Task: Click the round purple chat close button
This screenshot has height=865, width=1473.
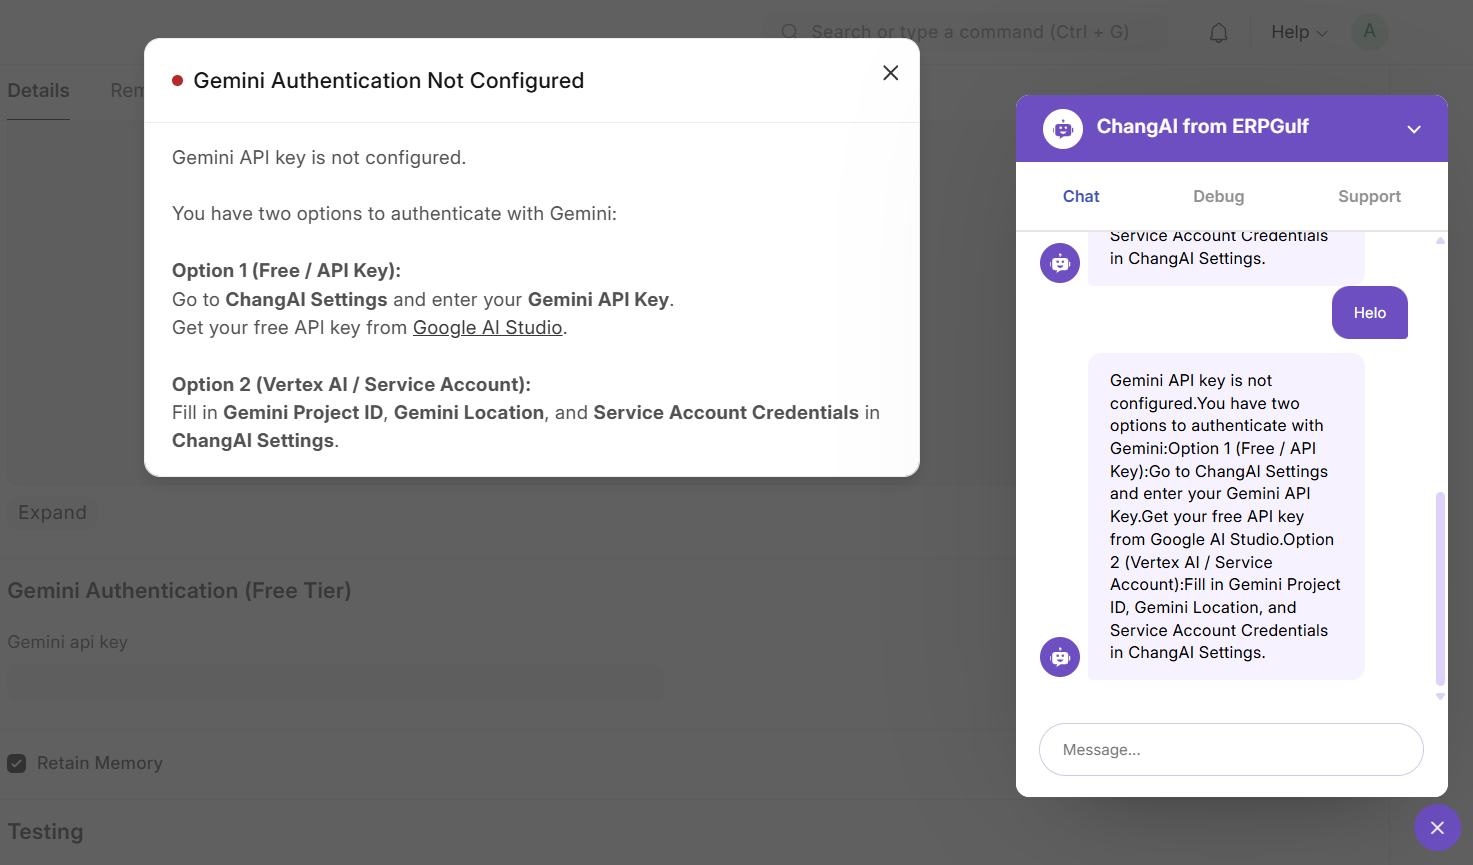Action: (1437, 828)
